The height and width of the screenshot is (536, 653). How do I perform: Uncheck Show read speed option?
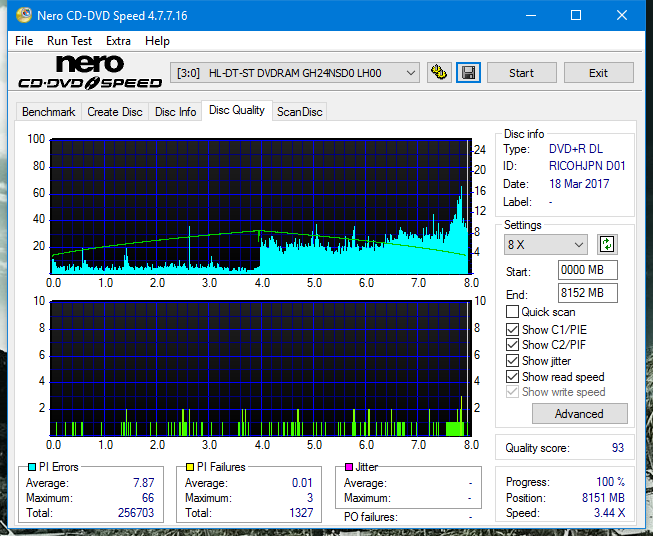tap(512, 376)
